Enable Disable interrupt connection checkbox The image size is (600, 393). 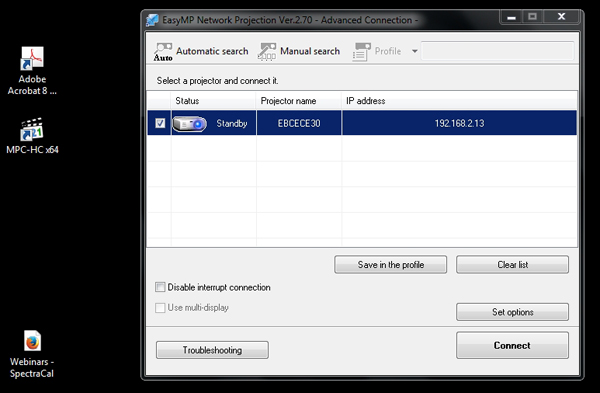pyautogui.click(x=160, y=287)
